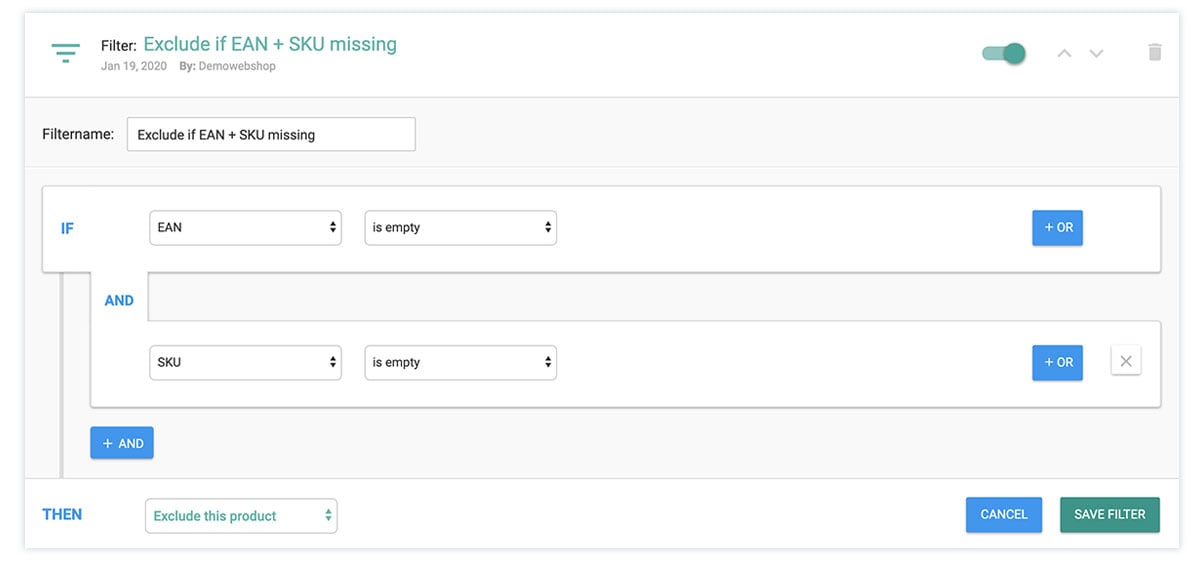Click the filter title heading link
Screen dimensions: 1200x565
tap(270, 44)
